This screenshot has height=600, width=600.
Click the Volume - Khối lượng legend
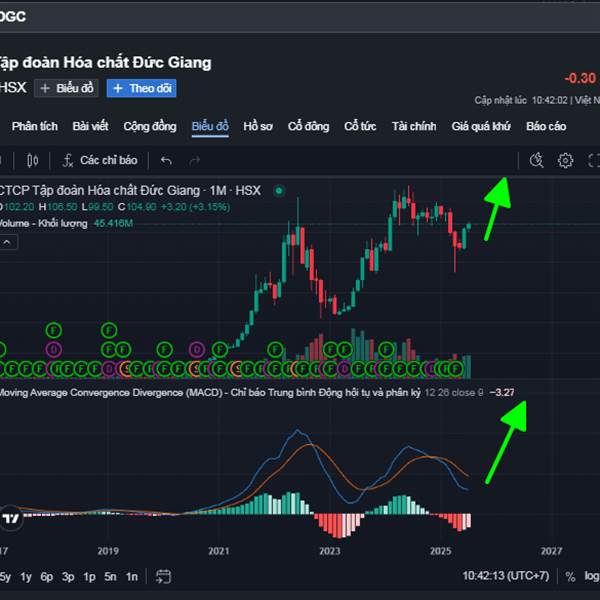click(x=44, y=223)
